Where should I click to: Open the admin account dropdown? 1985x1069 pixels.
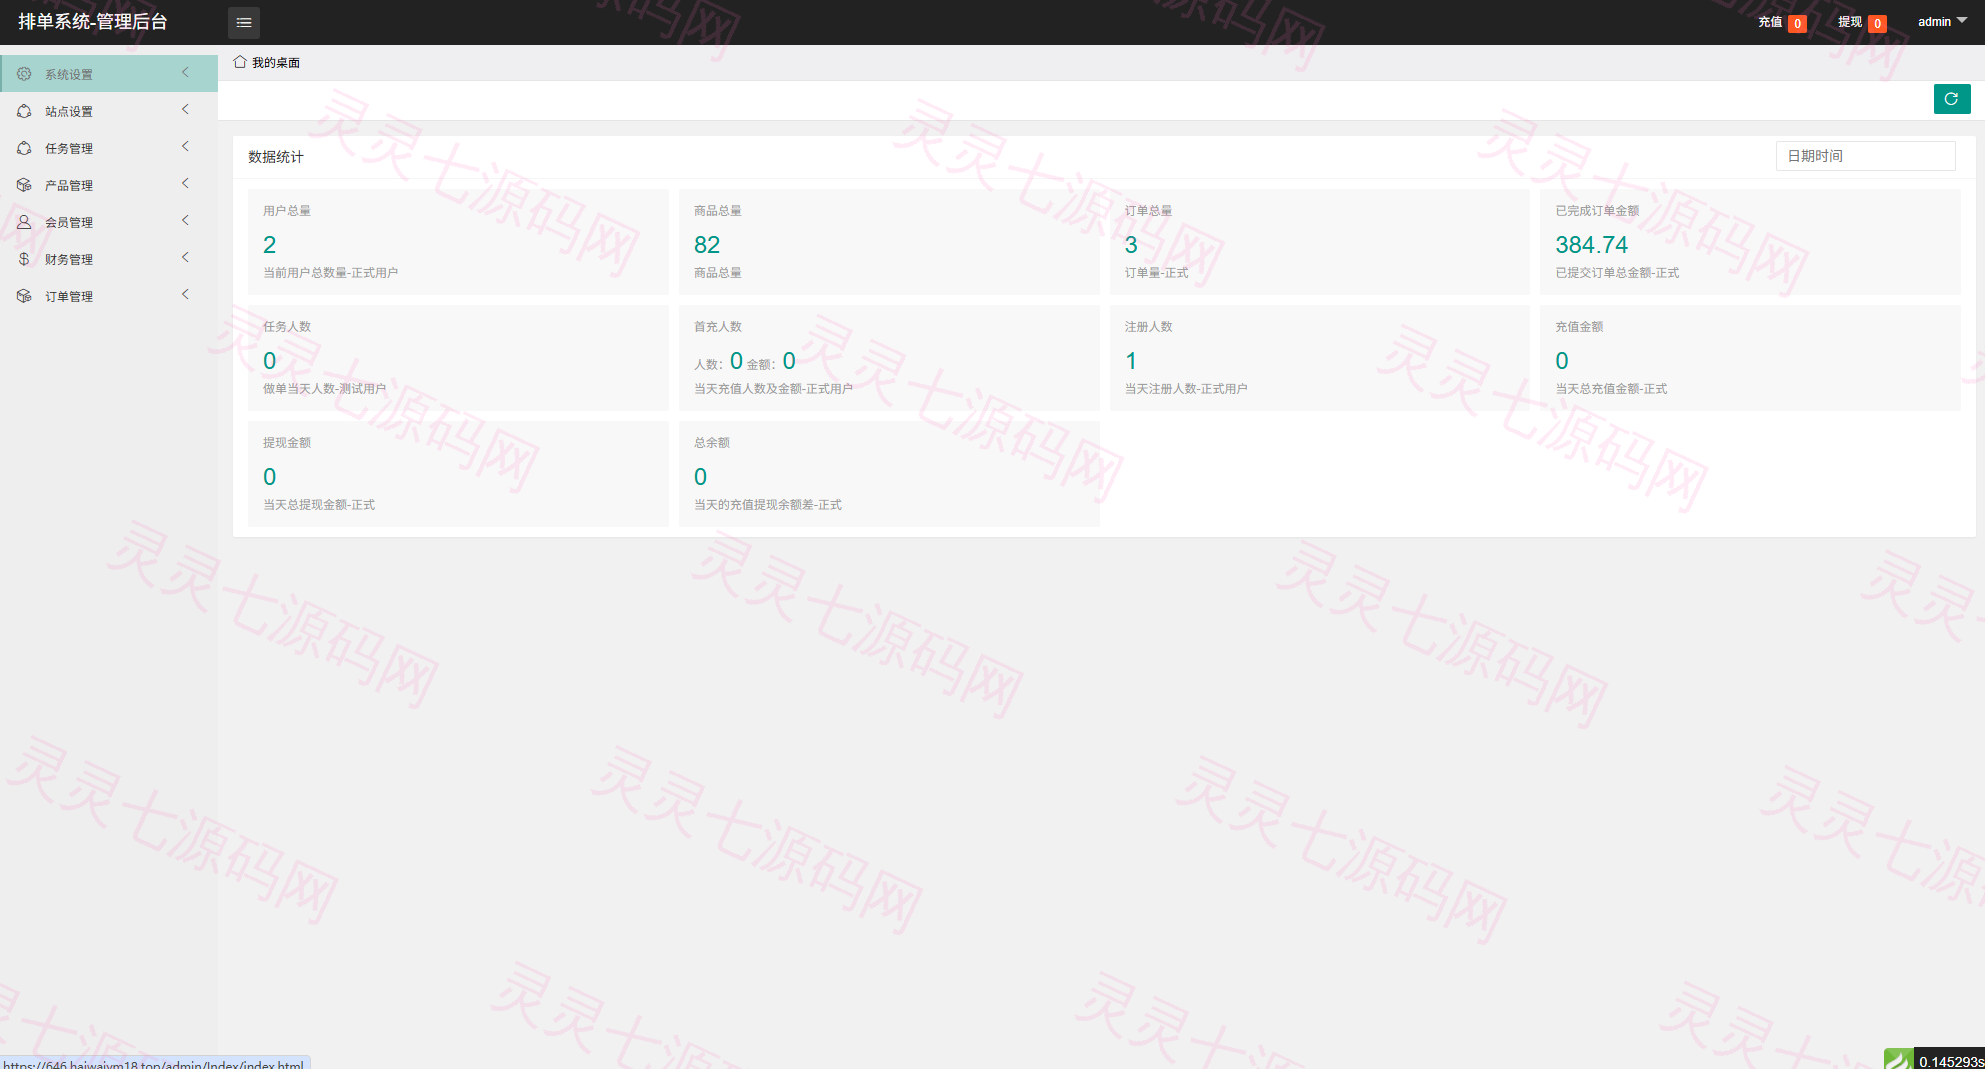pyautogui.click(x=1942, y=22)
